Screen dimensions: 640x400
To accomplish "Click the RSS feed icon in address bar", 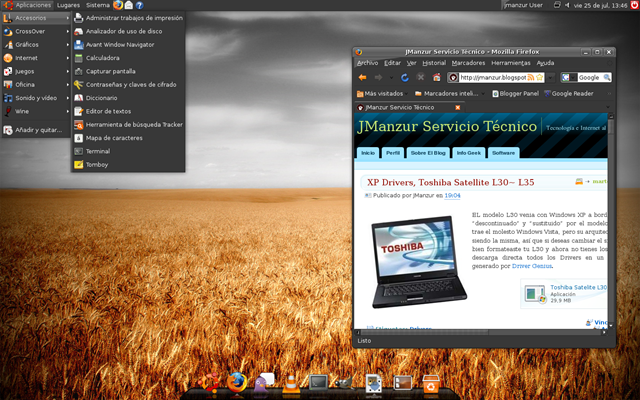I will click(x=531, y=78).
